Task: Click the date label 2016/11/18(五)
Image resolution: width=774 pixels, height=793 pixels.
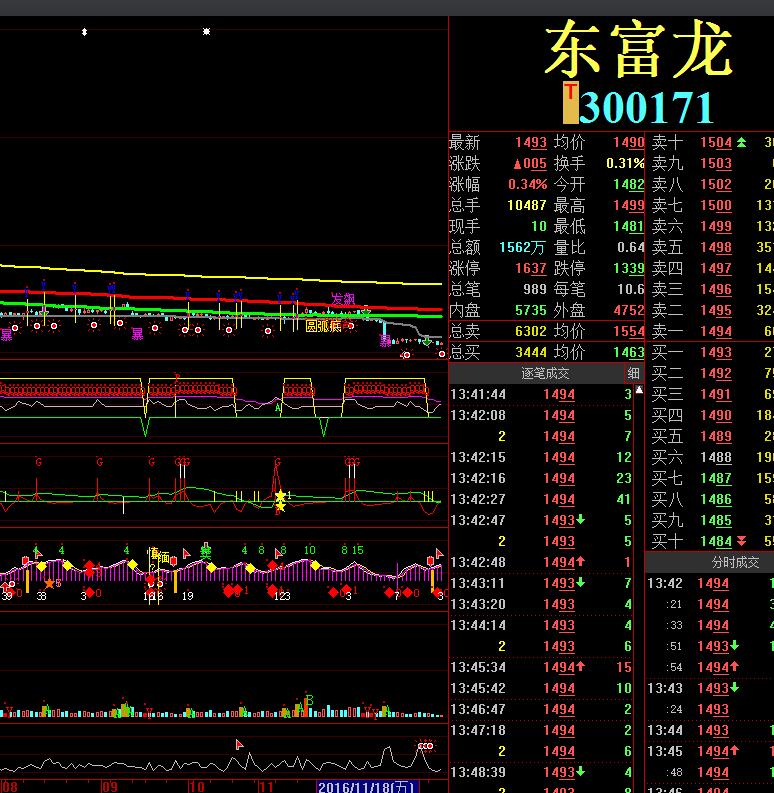Action: (x=366, y=786)
